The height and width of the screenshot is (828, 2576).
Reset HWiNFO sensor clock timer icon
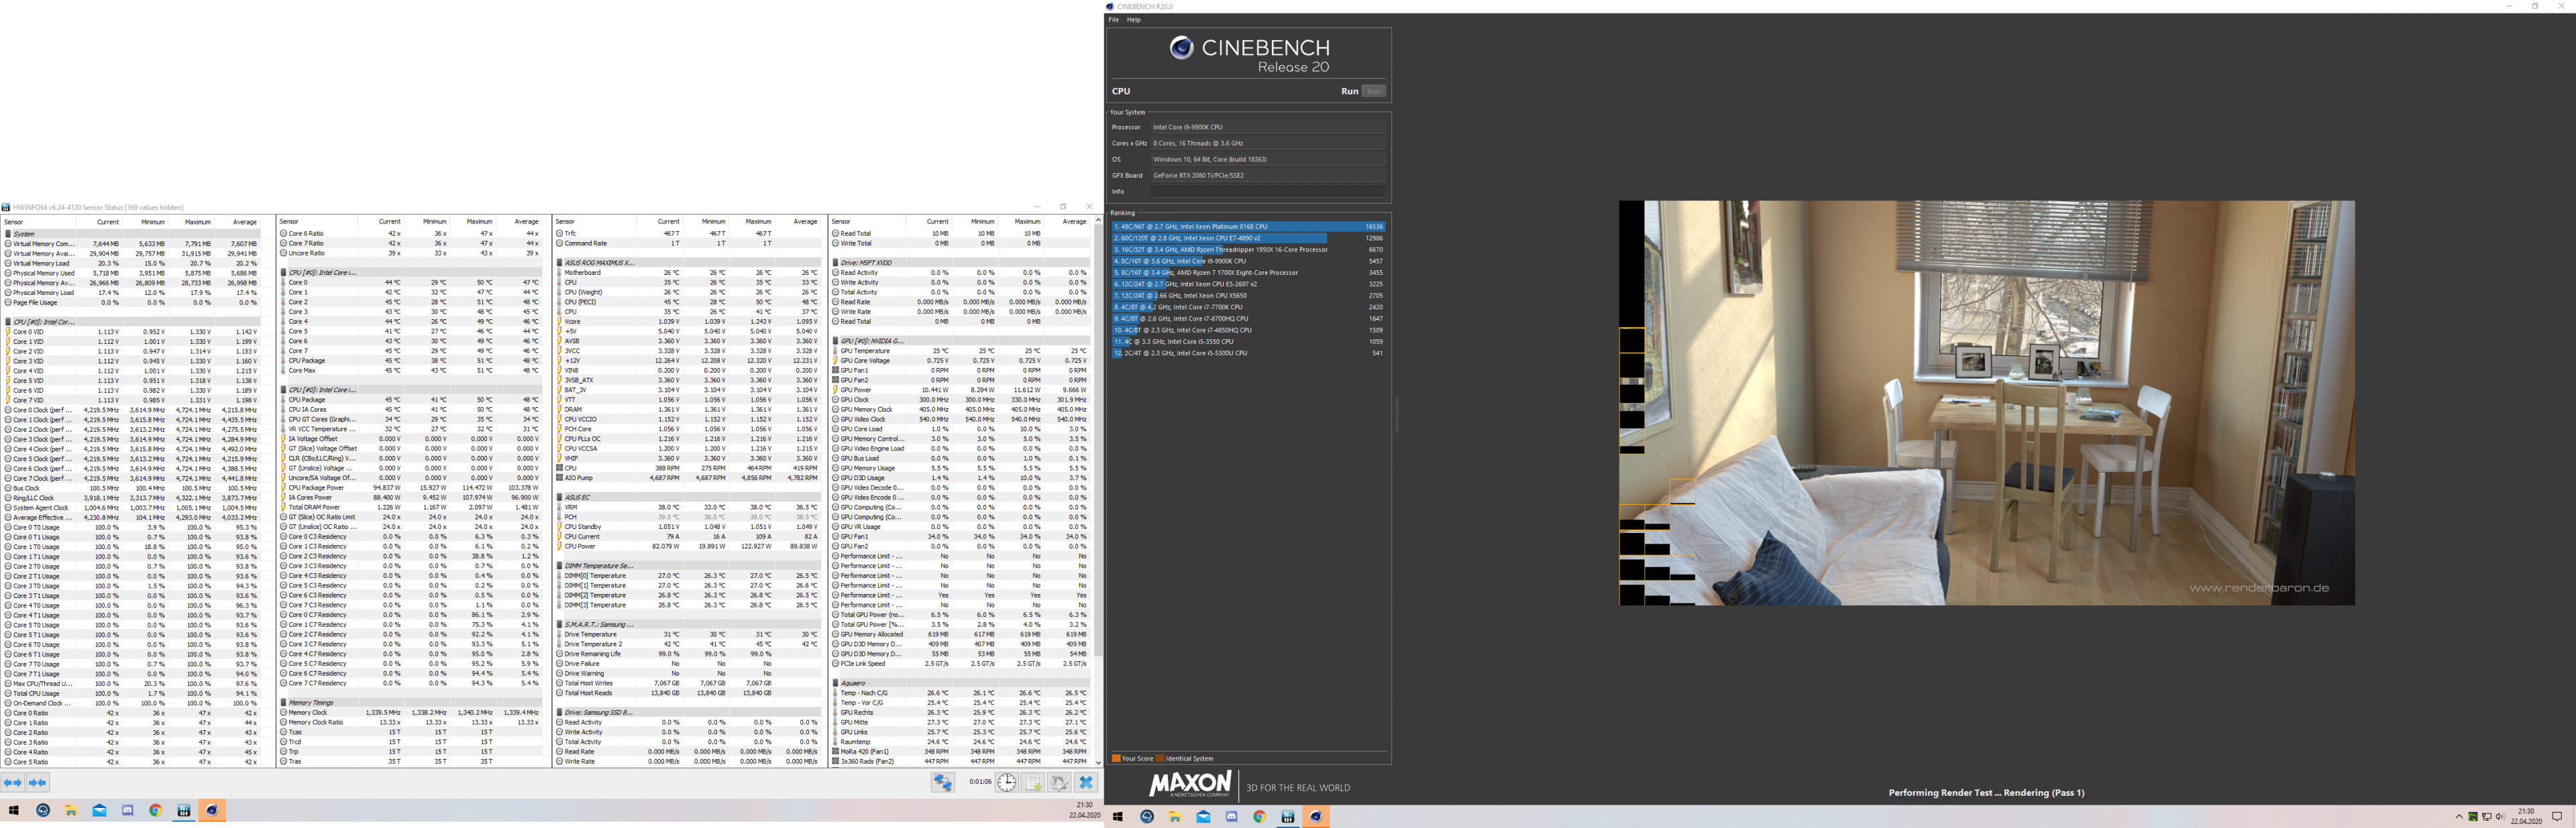1007,783
